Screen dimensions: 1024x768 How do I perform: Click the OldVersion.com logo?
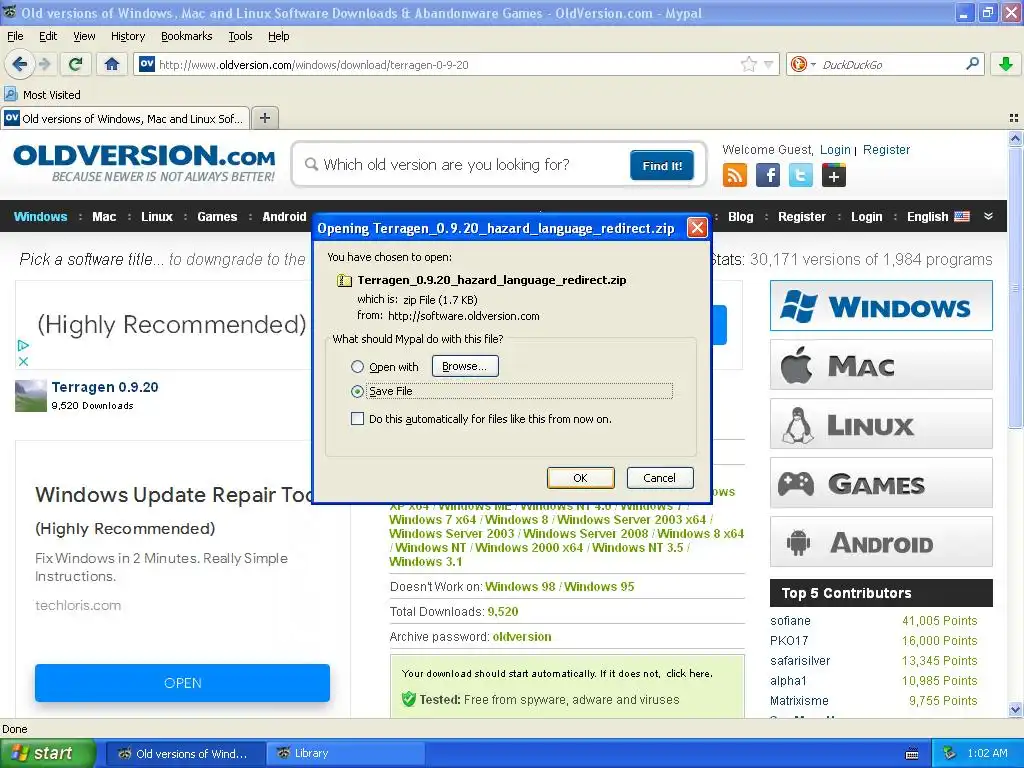click(144, 163)
